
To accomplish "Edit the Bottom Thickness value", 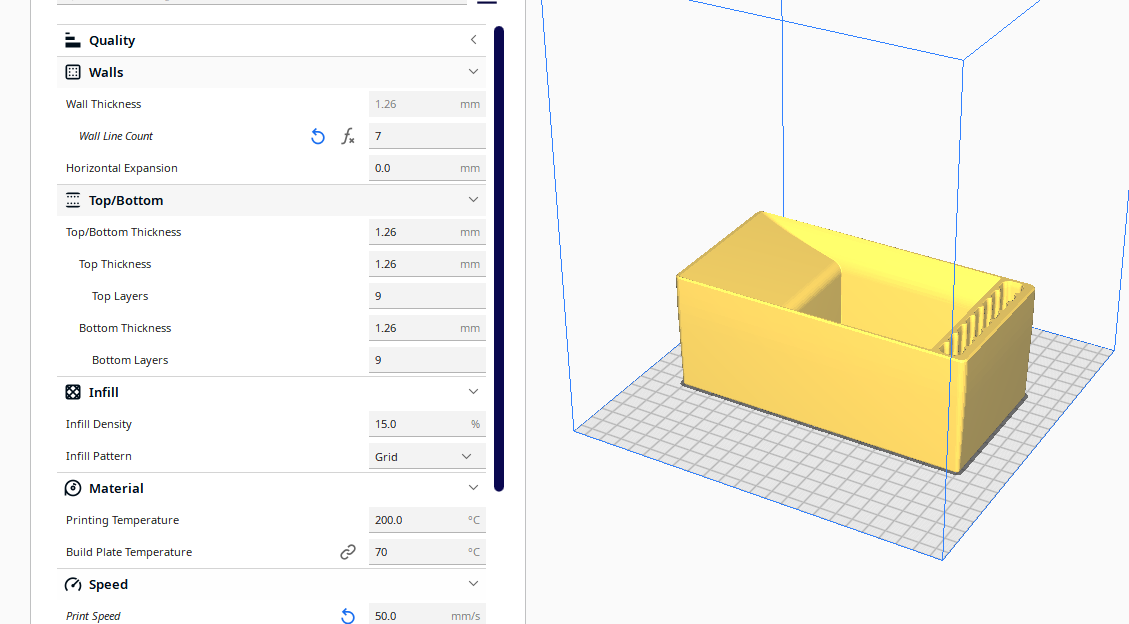I will pos(427,328).
